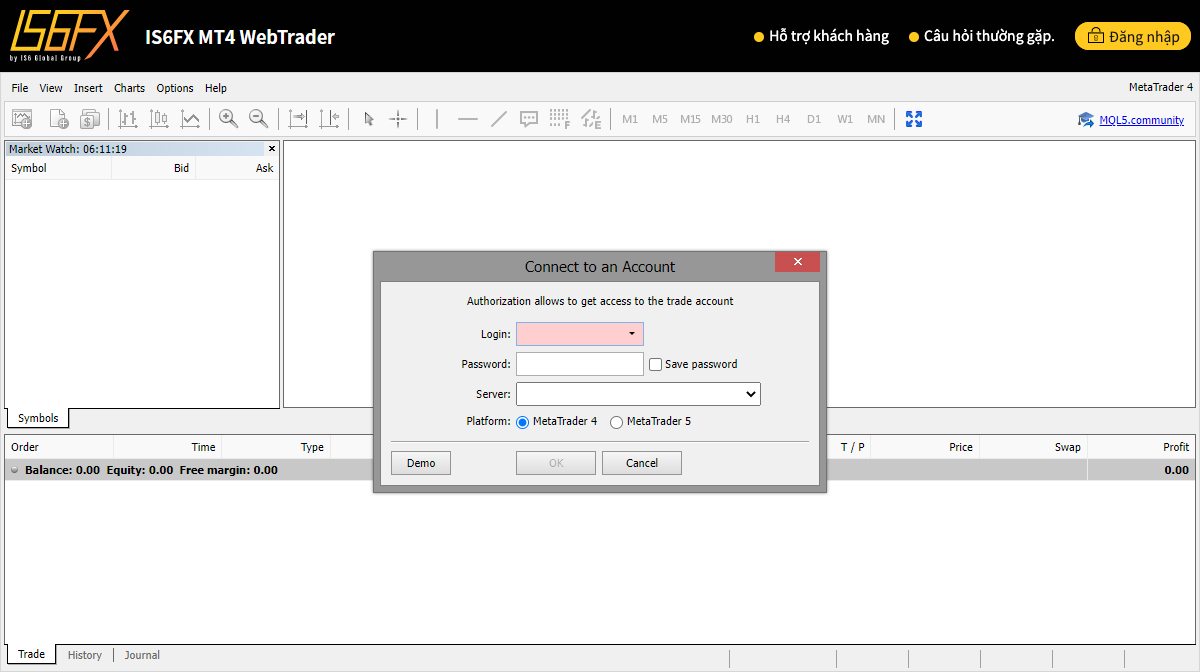Toggle fullscreen mode icon
Screen dimensions: 1200x672
(x=913, y=119)
